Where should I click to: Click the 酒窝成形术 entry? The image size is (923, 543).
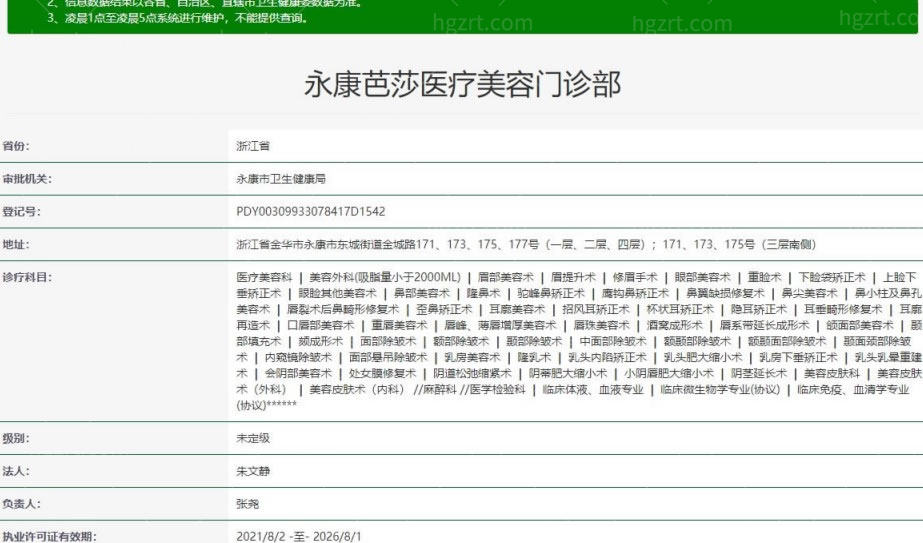(x=675, y=325)
